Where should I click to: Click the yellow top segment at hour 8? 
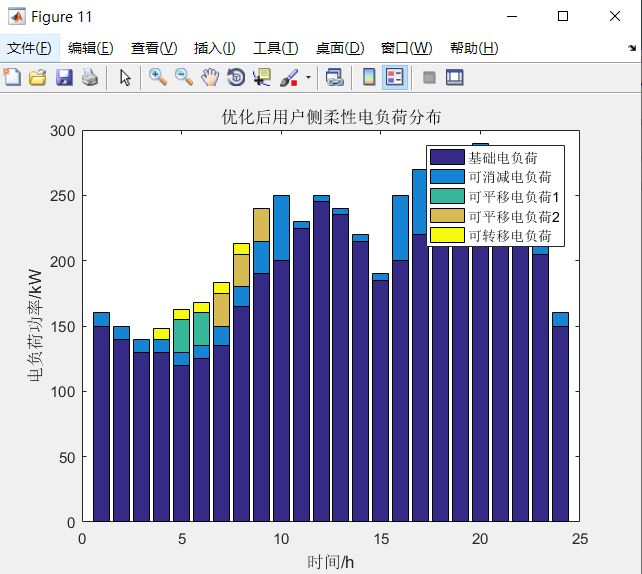(x=241, y=249)
